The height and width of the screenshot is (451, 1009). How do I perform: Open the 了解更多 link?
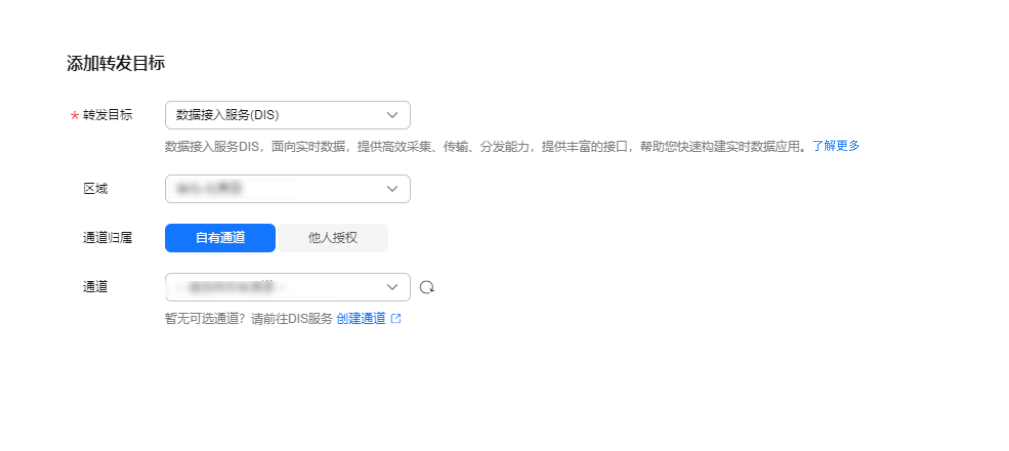(836, 146)
